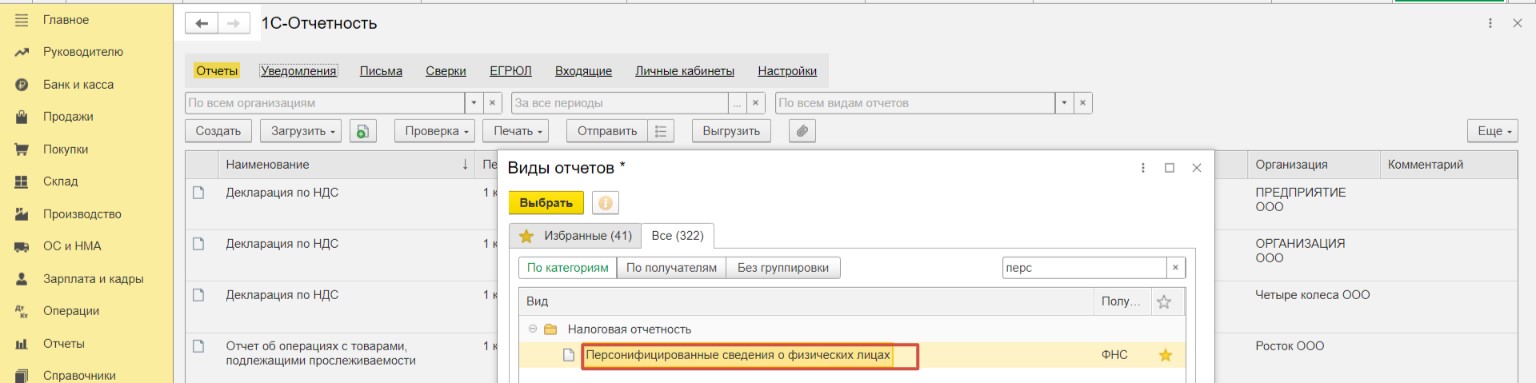The height and width of the screenshot is (383, 1536).
Task: Click the green document load icon
Action: (x=363, y=131)
